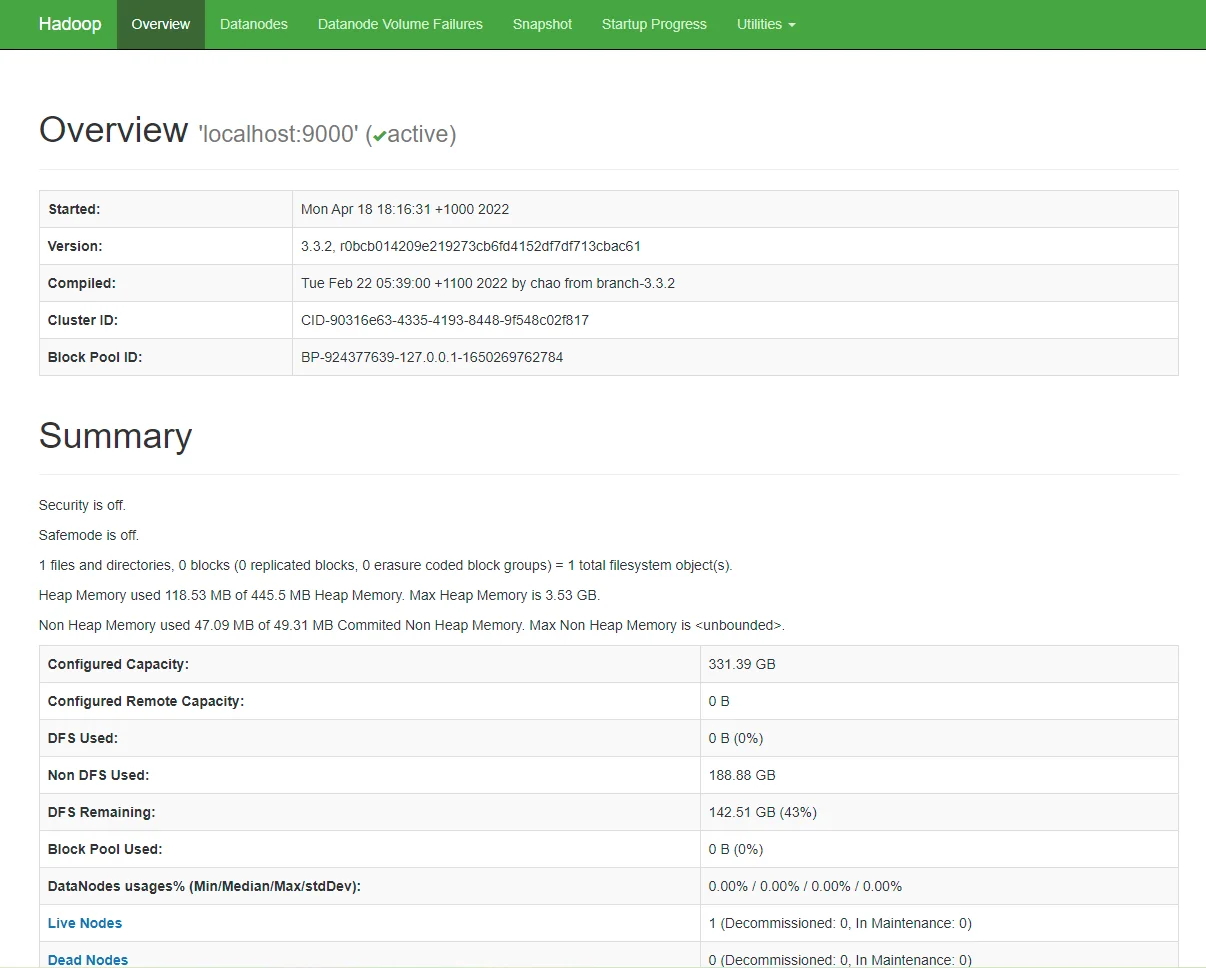Click the Configured Capacity value 331.39 GB
This screenshot has height=968, width=1206.
[x=742, y=664]
